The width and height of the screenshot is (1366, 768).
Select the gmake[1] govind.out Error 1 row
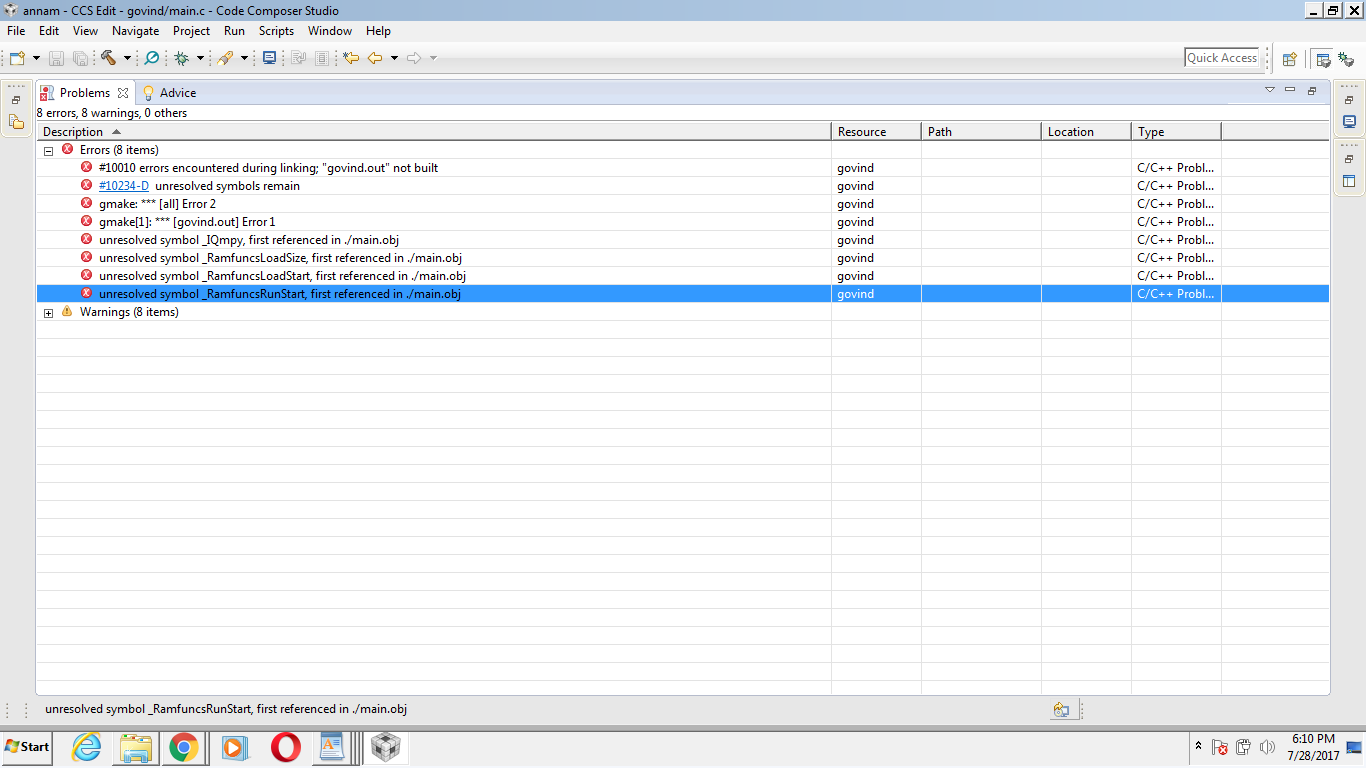click(683, 222)
